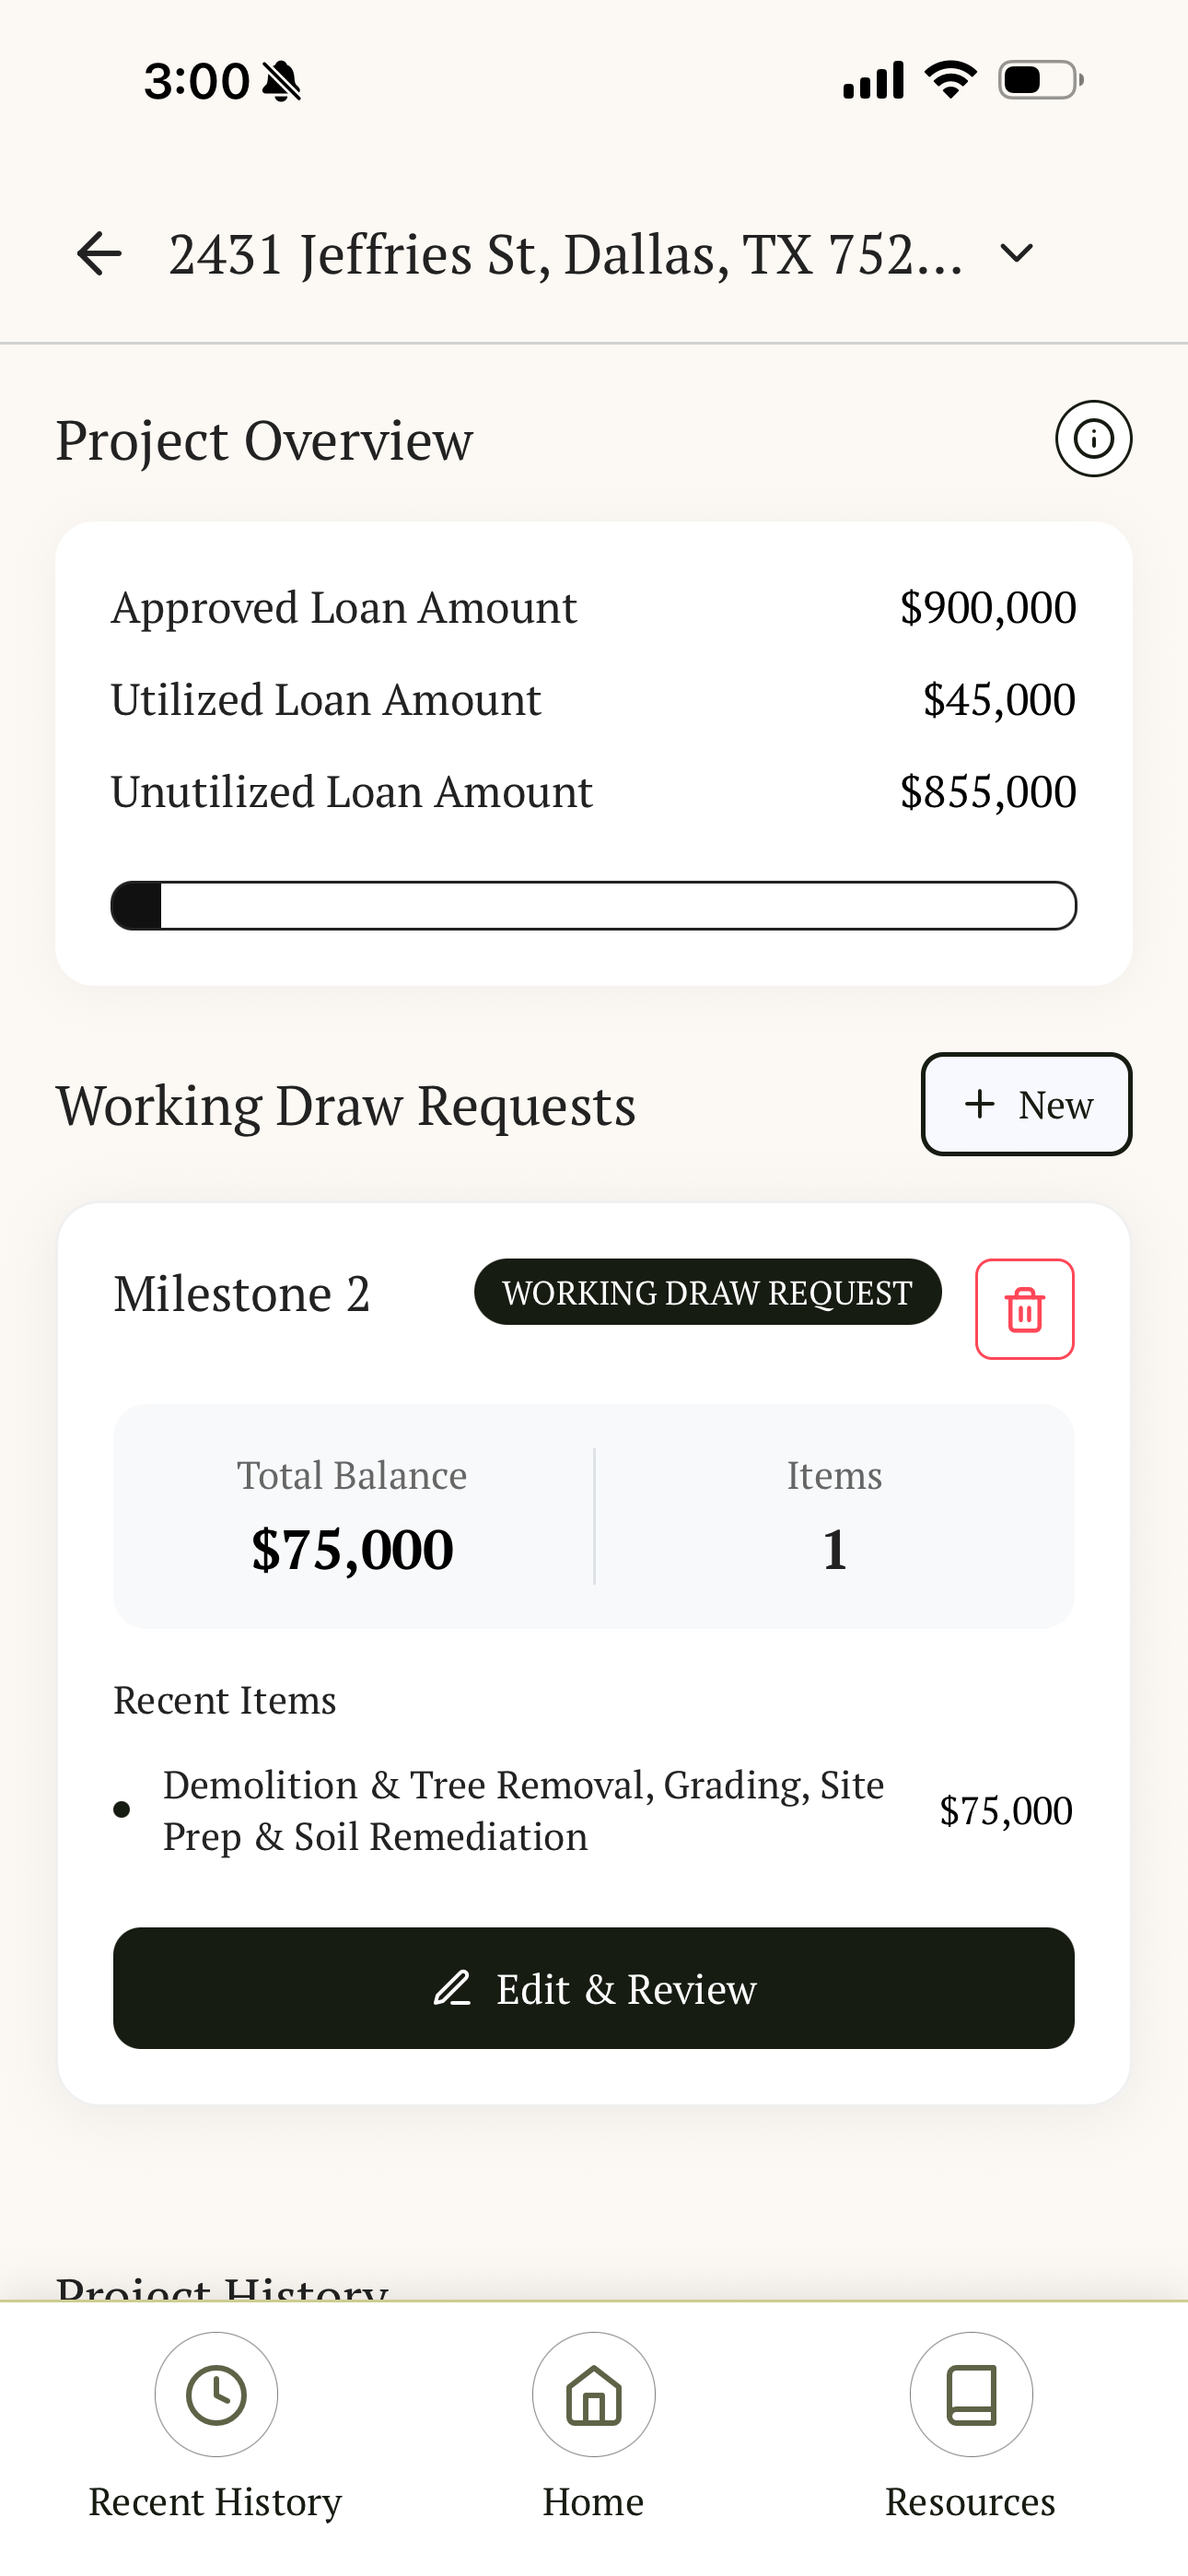Select the Resources tab label
The width and height of the screenshot is (1188, 2576).
pos(970,2502)
